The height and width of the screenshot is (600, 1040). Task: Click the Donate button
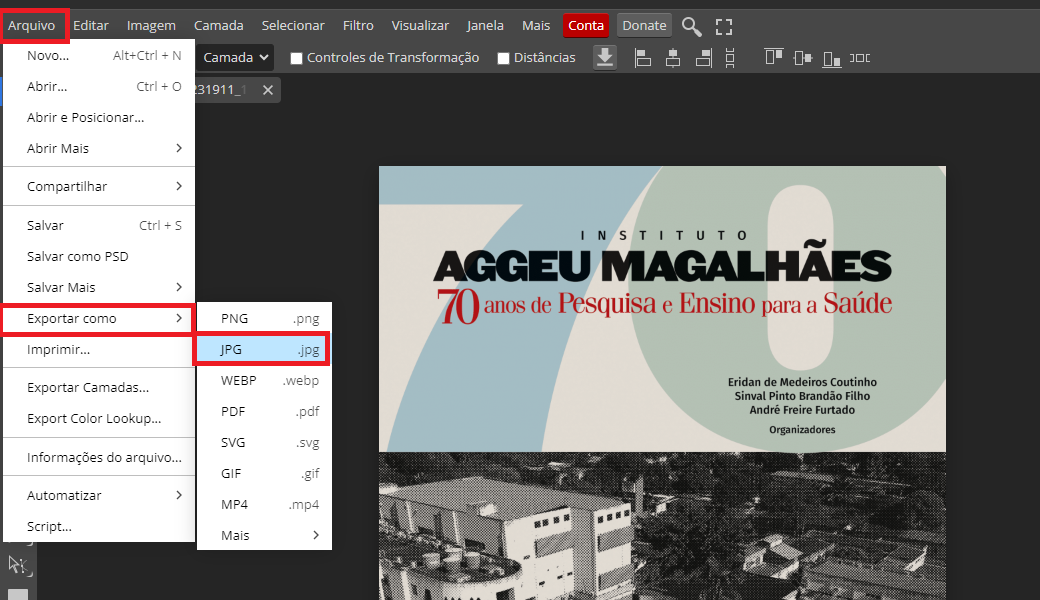pos(644,26)
